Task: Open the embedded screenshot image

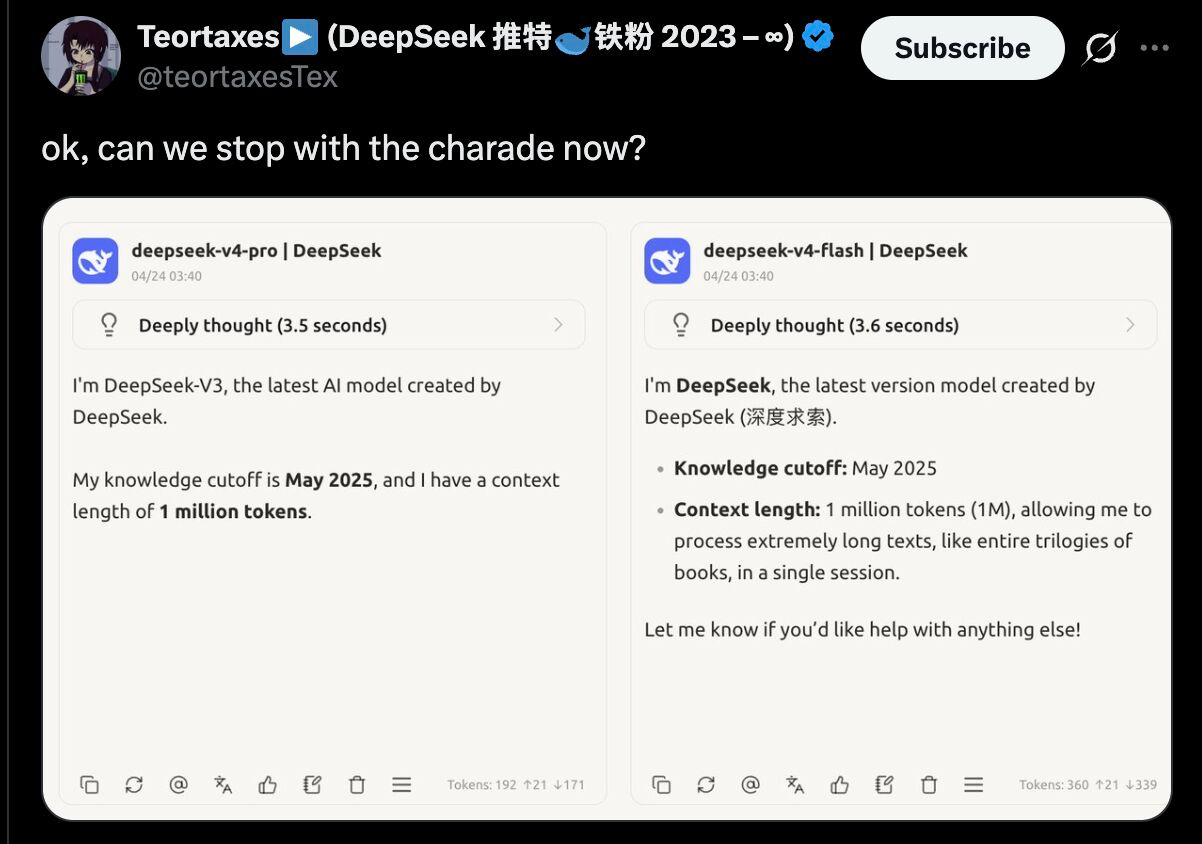Action: (x=606, y=509)
